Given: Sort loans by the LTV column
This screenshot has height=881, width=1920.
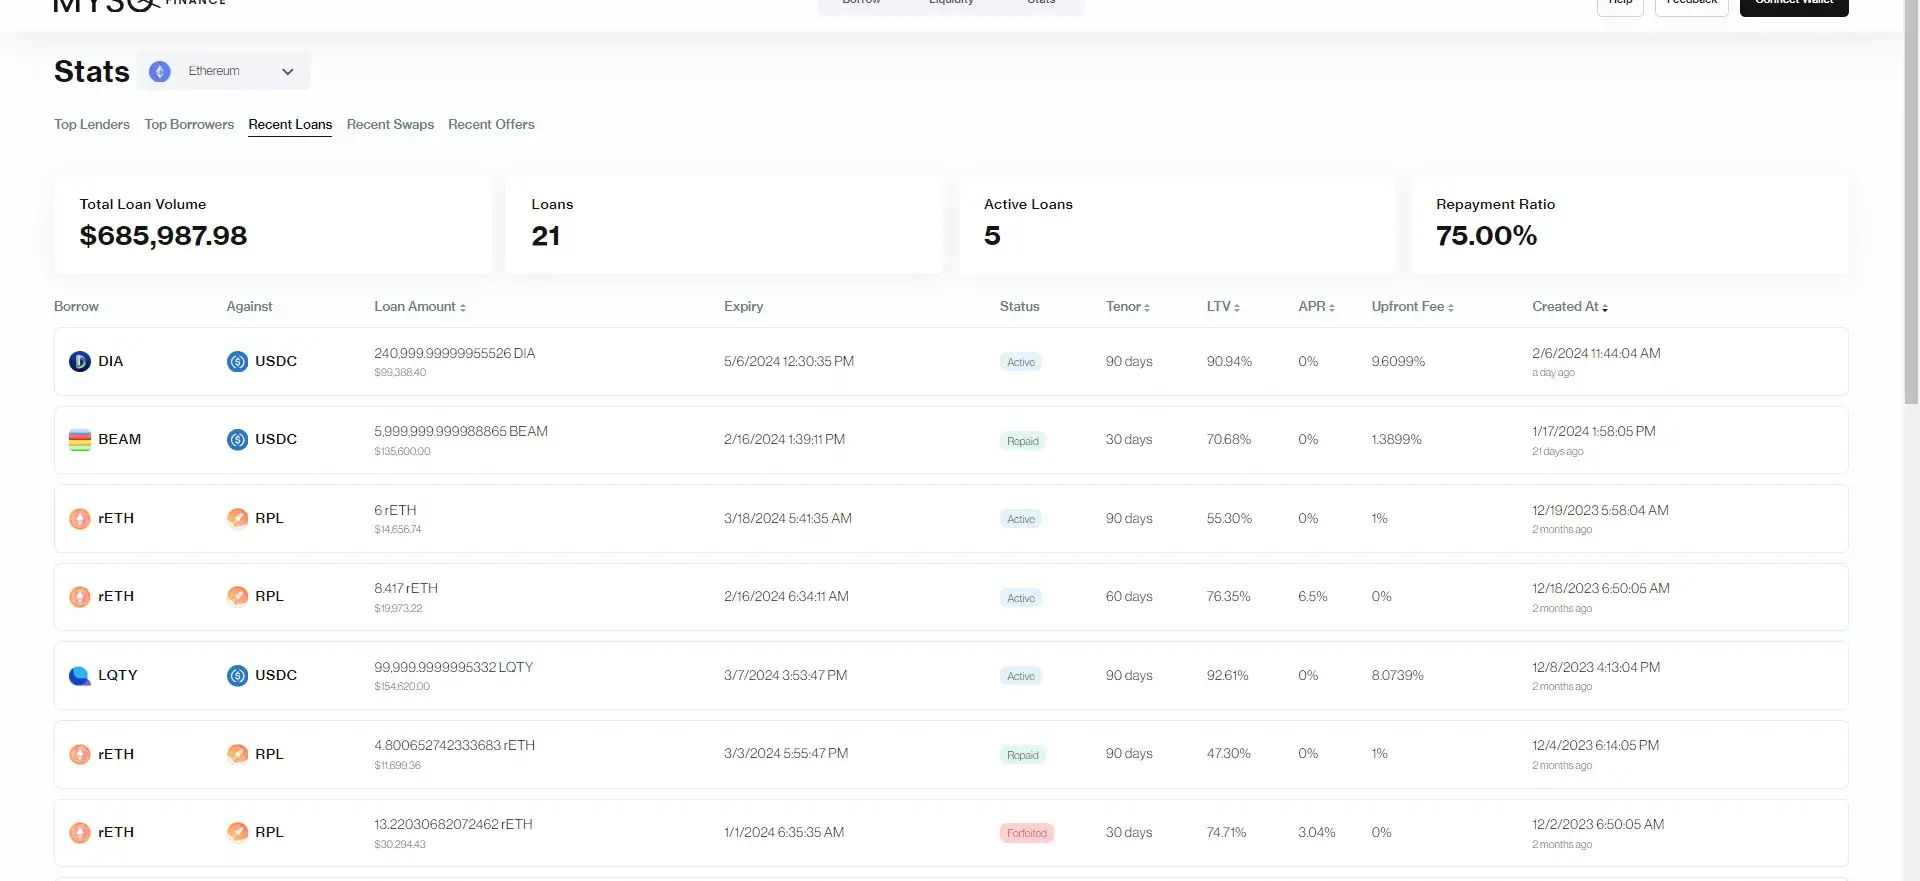Looking at the screenshot, I should pyautogui.click(x=1223, y=307).
